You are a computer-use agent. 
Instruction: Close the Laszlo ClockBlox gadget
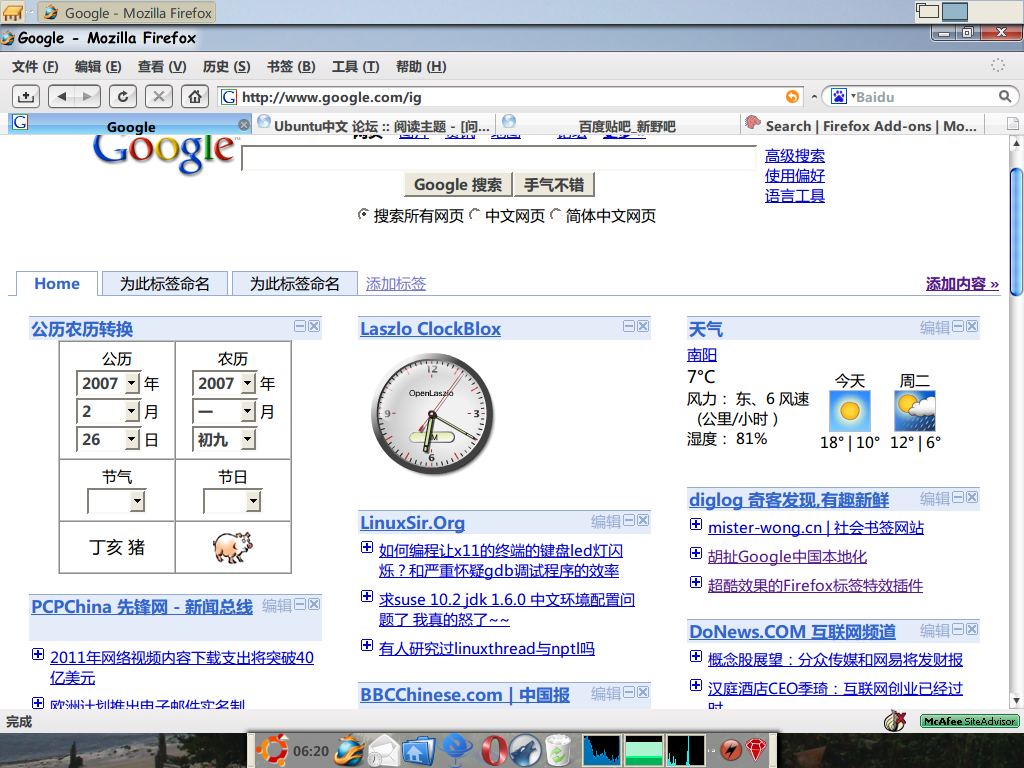pyautogui.click(x=643, y=326)
